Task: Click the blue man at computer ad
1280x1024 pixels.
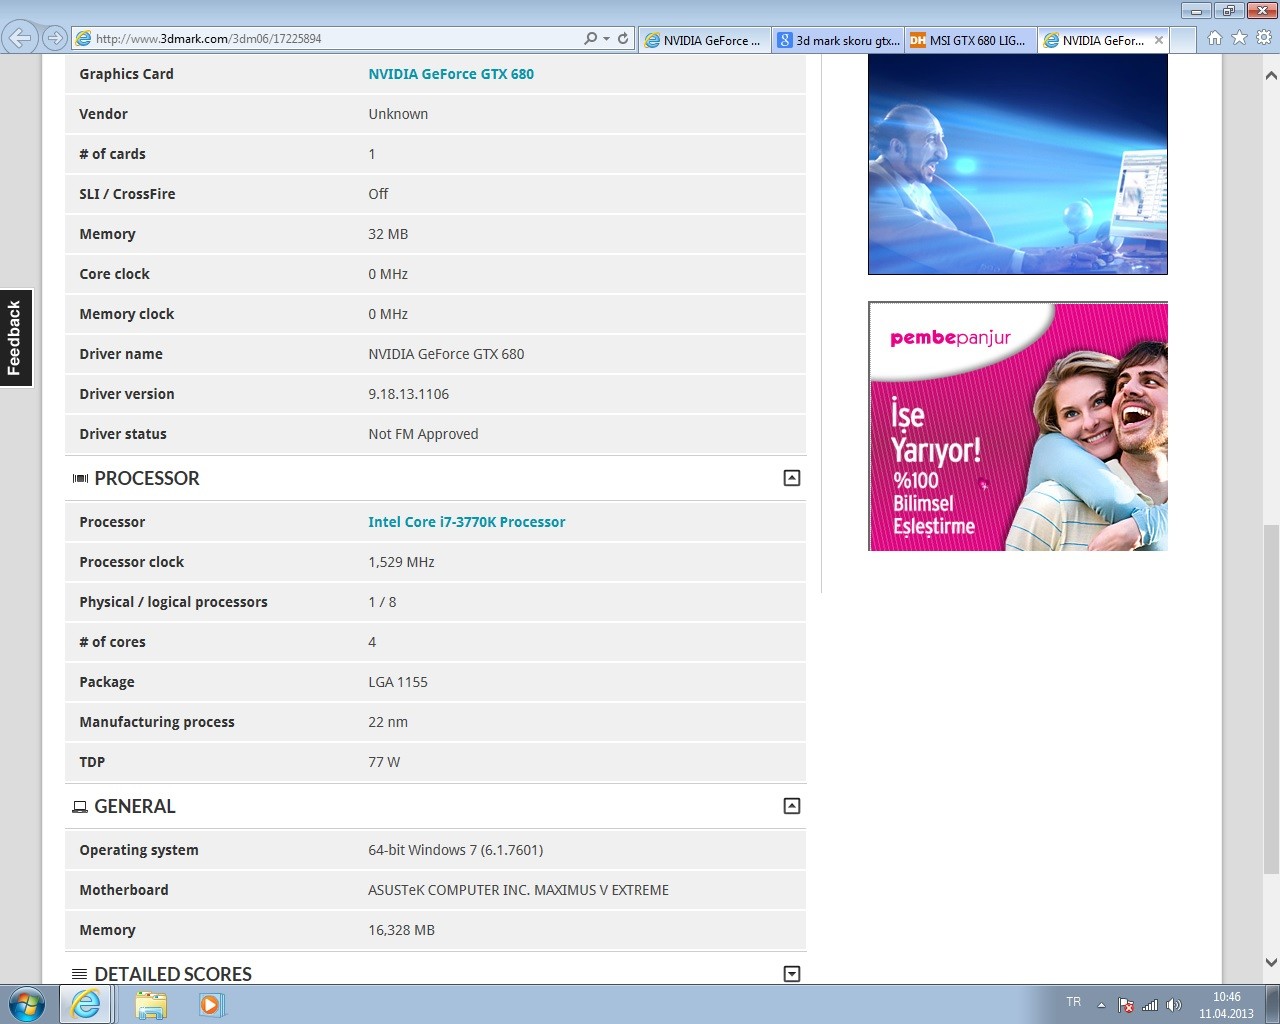Action: click(x=1018, y=164)
